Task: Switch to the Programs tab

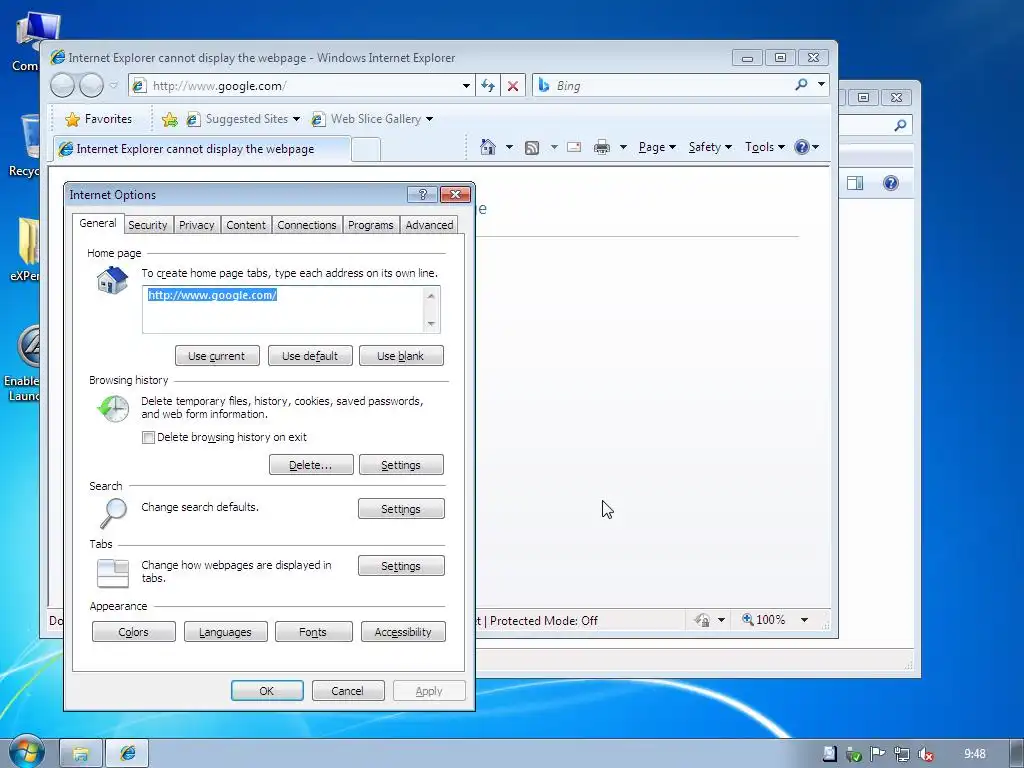Action: coord(370,225)
